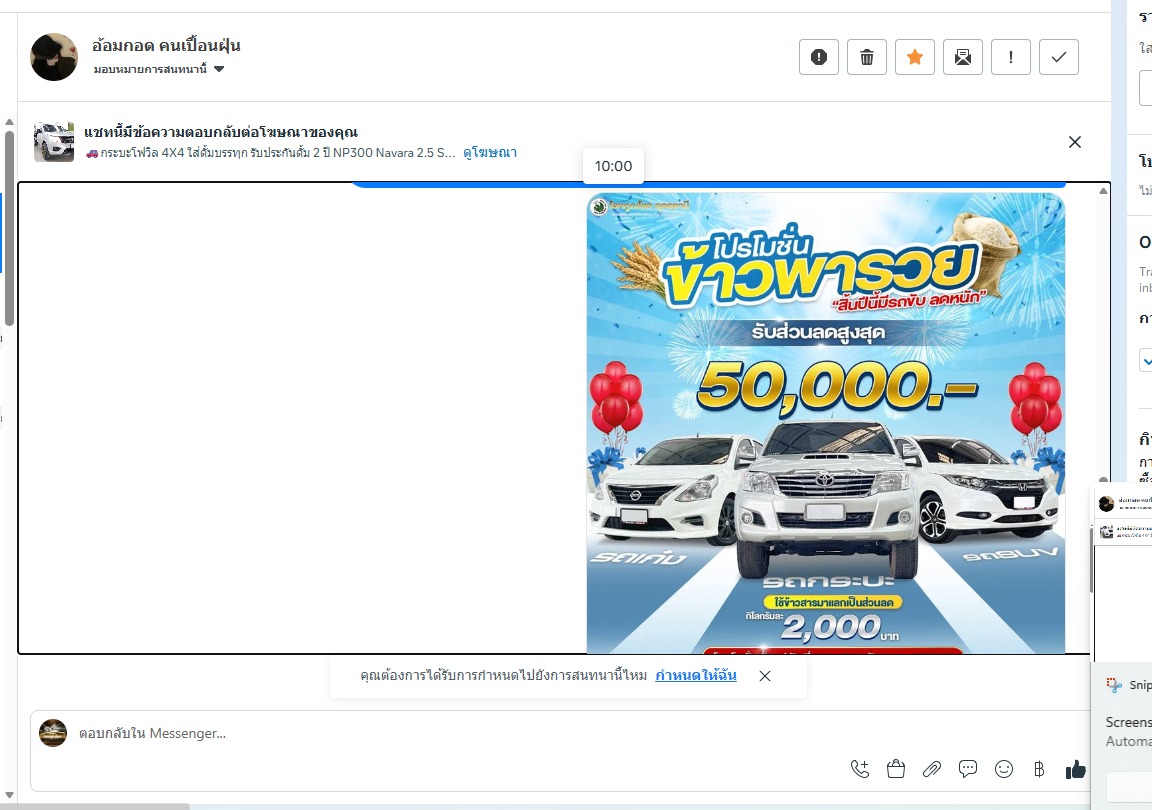Screen dimensions: 1152x810
Task: Open profile picture of อ้อมกอด คนเปื้อนฝุ่น
Action: pos(54,57)
